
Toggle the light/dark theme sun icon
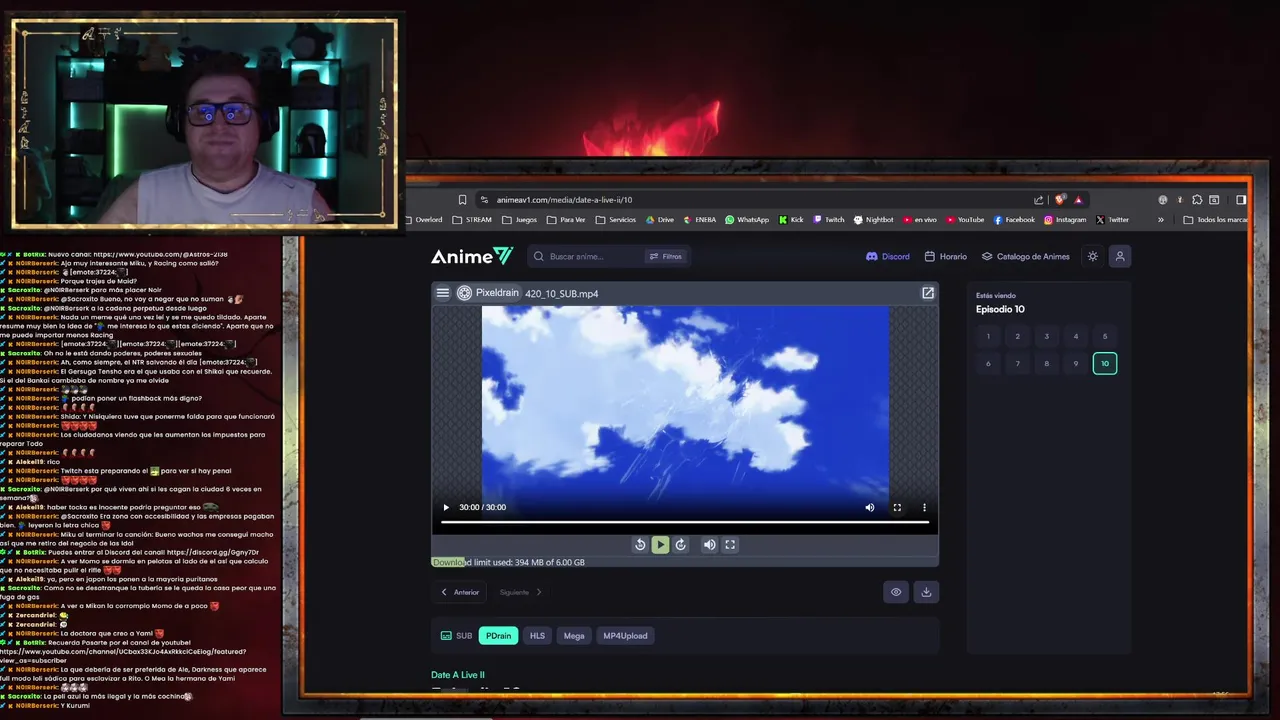coord(1093,256)
